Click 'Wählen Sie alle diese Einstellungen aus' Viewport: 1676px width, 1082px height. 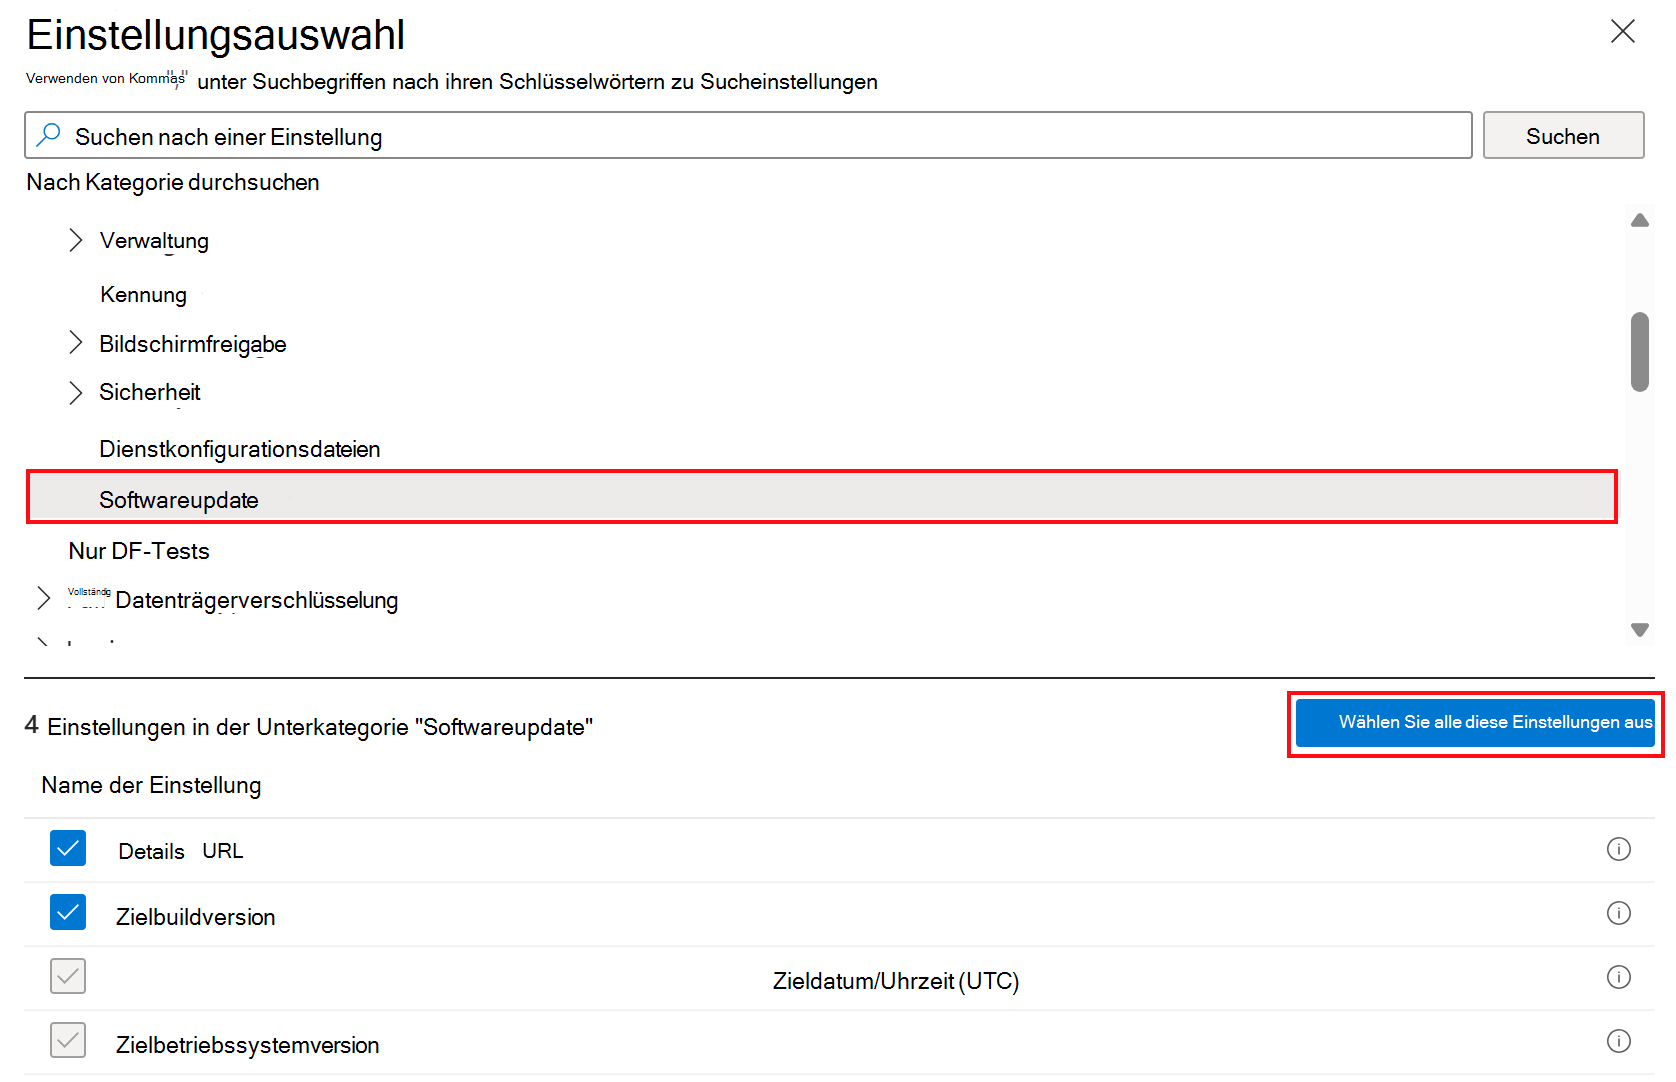coord(1475,722)
